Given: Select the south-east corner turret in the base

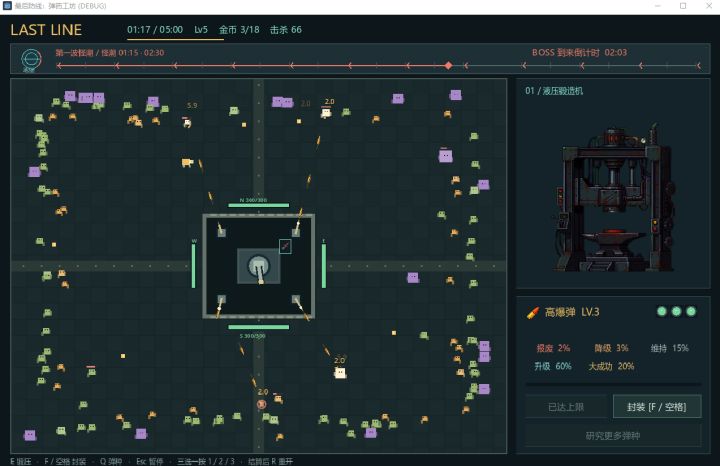Looking at the screenshot, I should pyautogui.click(x=296, y=299).
